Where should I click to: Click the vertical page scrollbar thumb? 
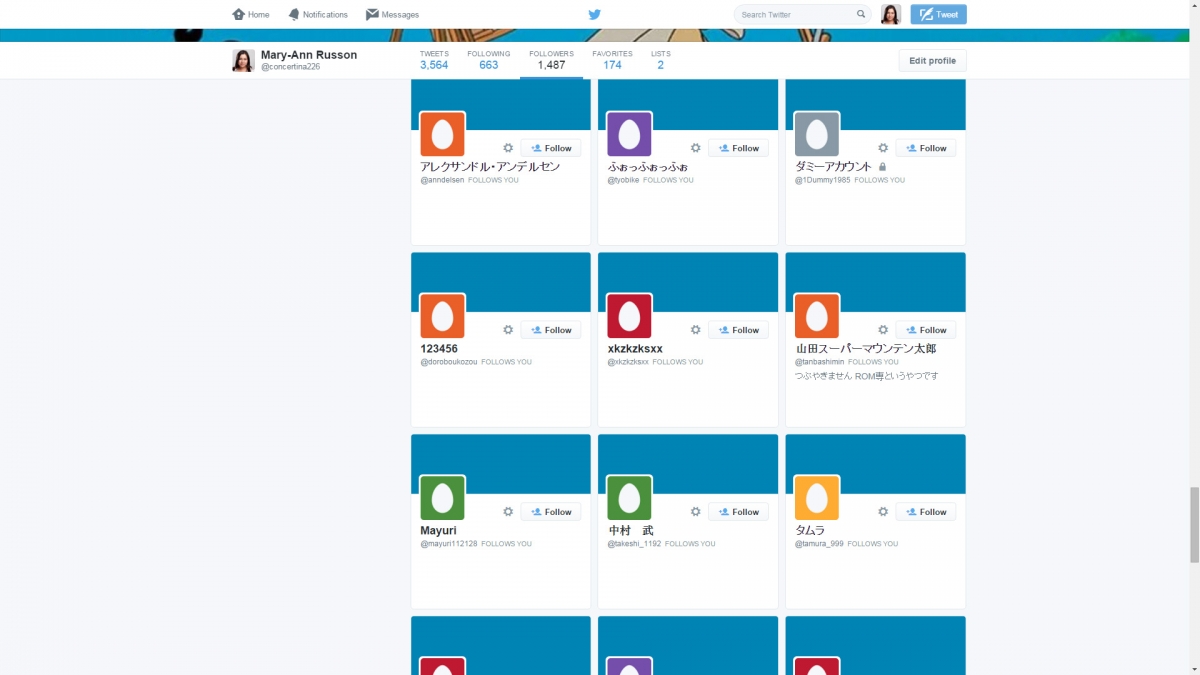click(x=1193, y=523)
